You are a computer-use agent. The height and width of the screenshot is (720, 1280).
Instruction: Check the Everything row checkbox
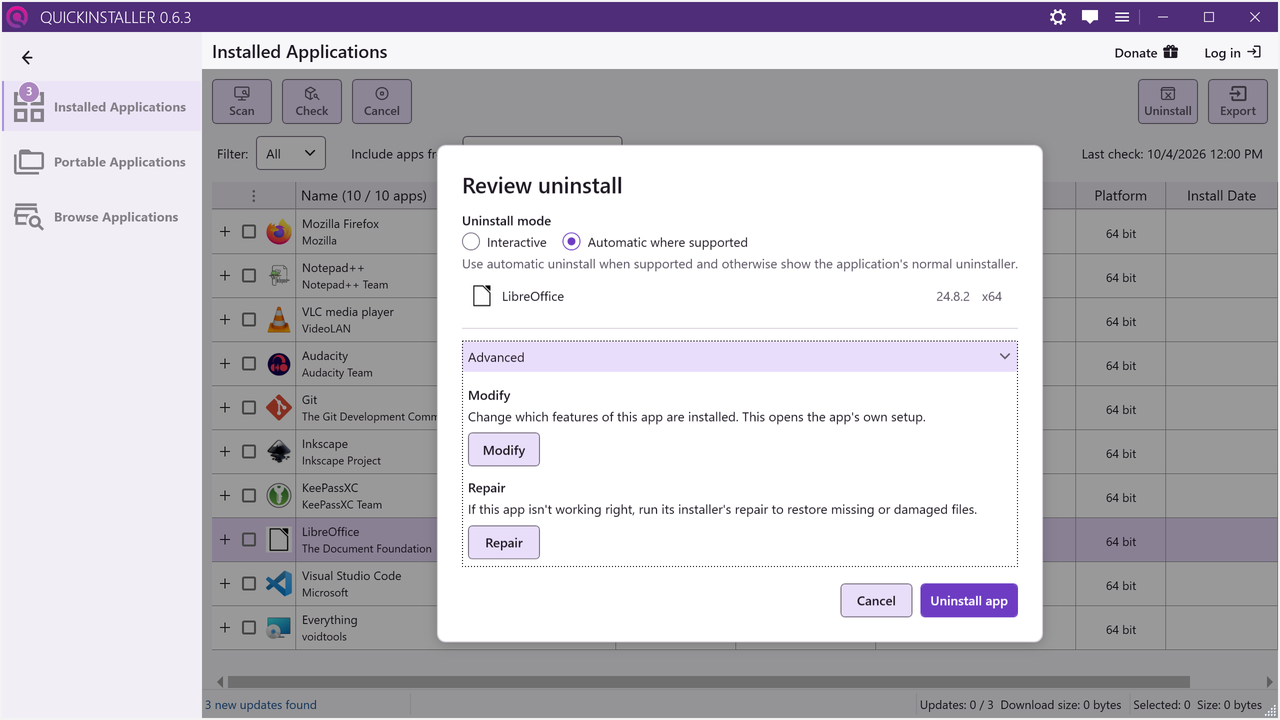[x=249, y=628]
